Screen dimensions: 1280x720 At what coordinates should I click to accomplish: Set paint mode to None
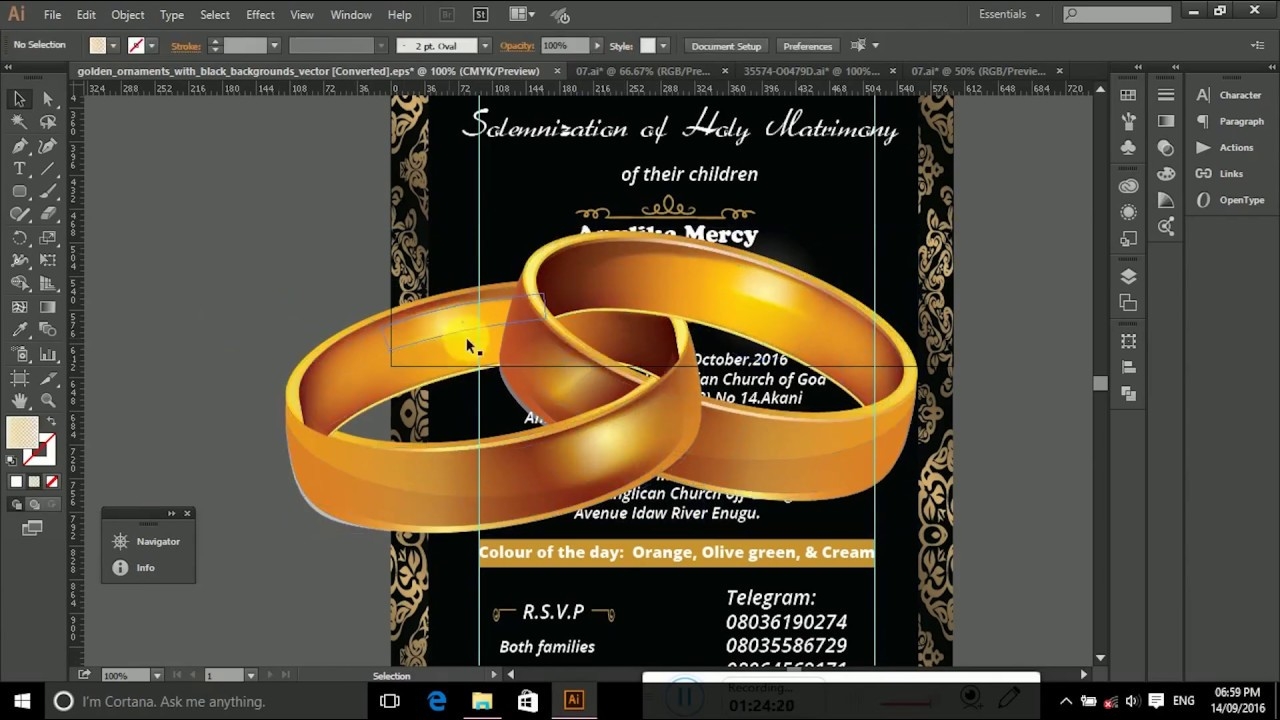[52, 482]
